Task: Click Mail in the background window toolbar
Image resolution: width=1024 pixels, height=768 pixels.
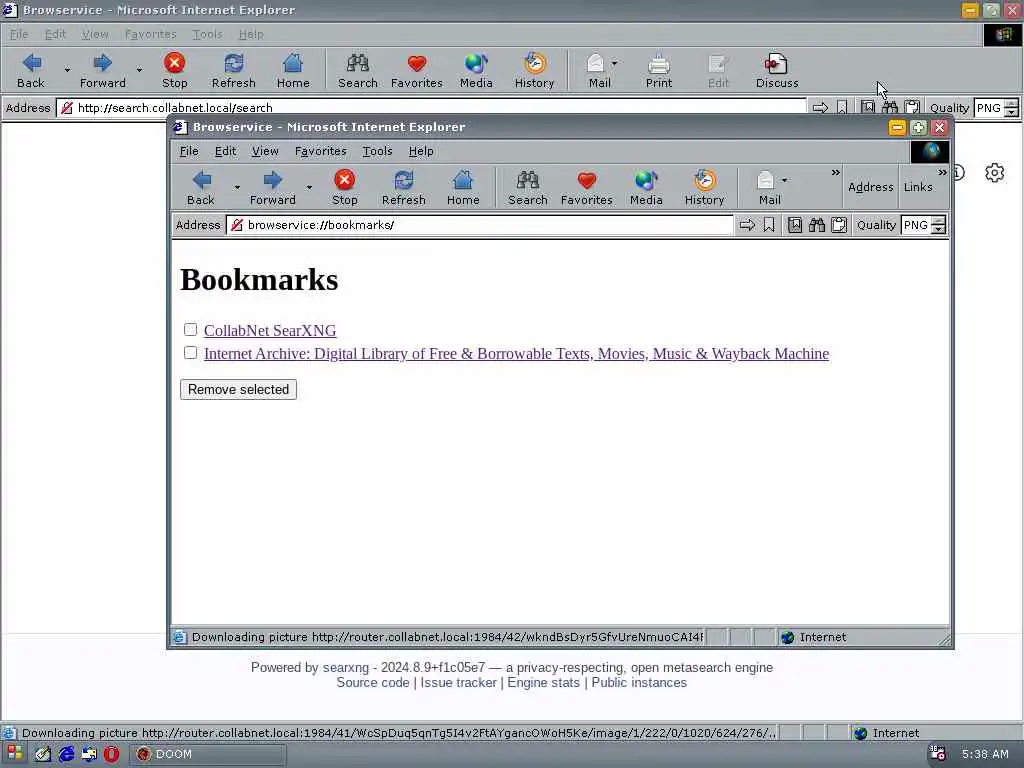Action: pyautogui.click(x=599, y=71)
